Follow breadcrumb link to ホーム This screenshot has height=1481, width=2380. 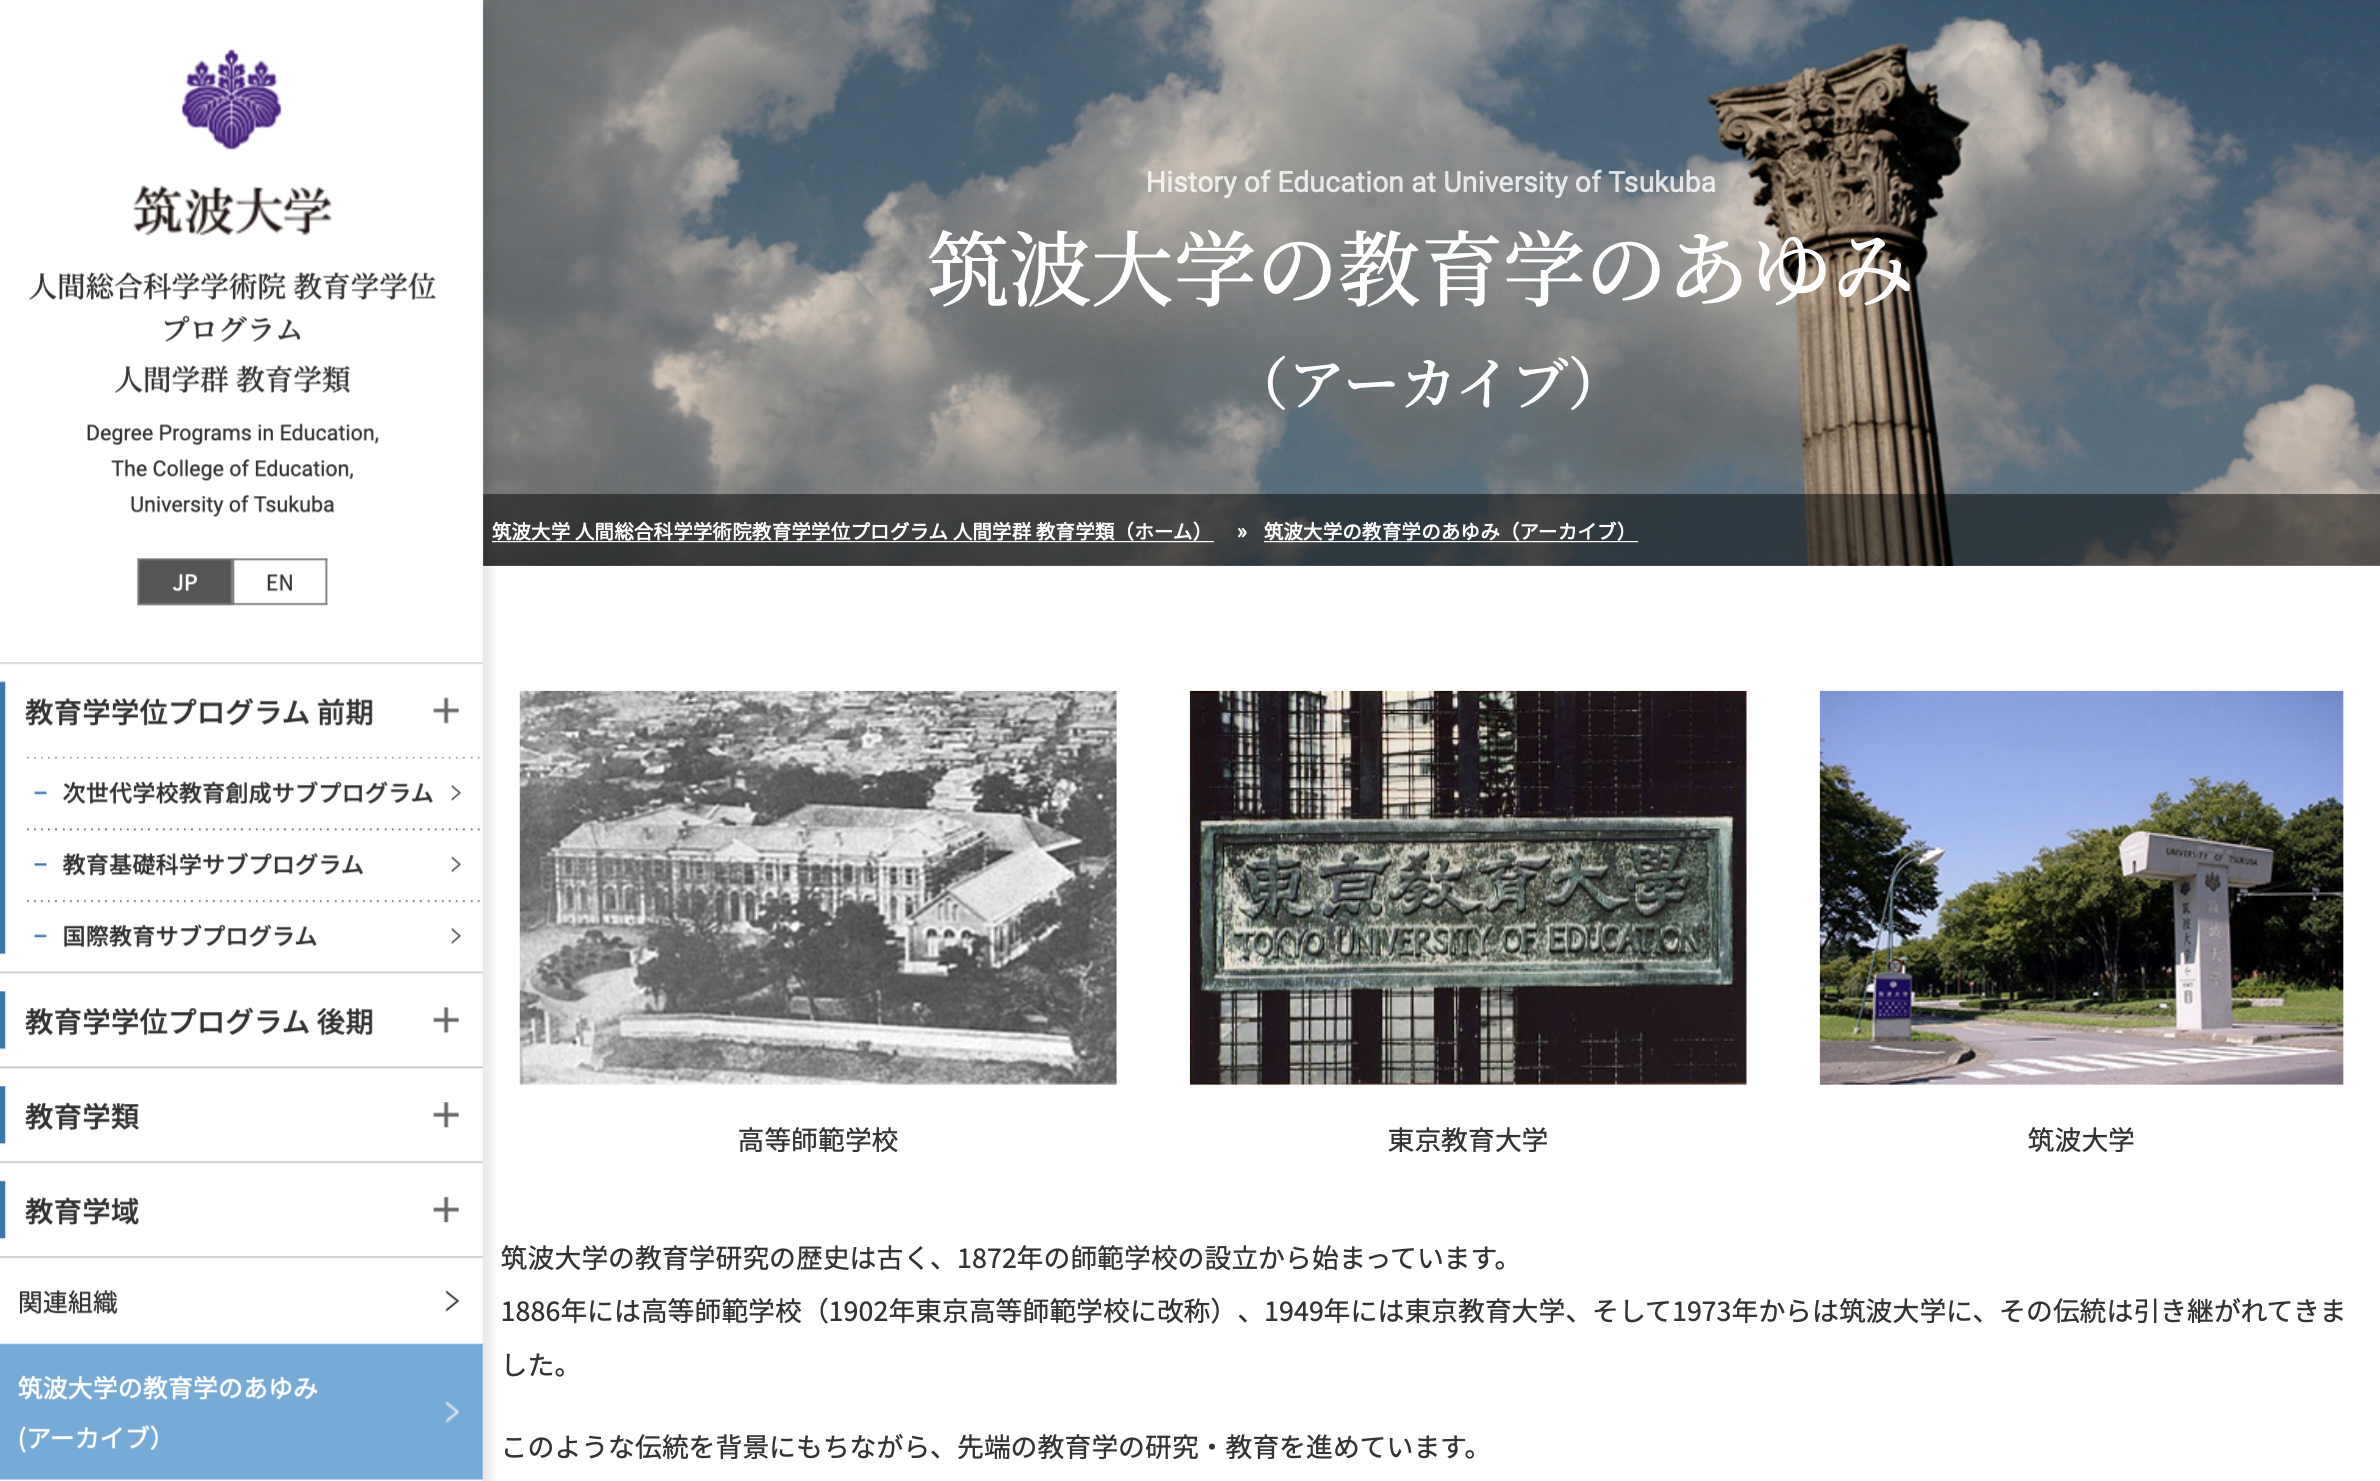point(852,531)
